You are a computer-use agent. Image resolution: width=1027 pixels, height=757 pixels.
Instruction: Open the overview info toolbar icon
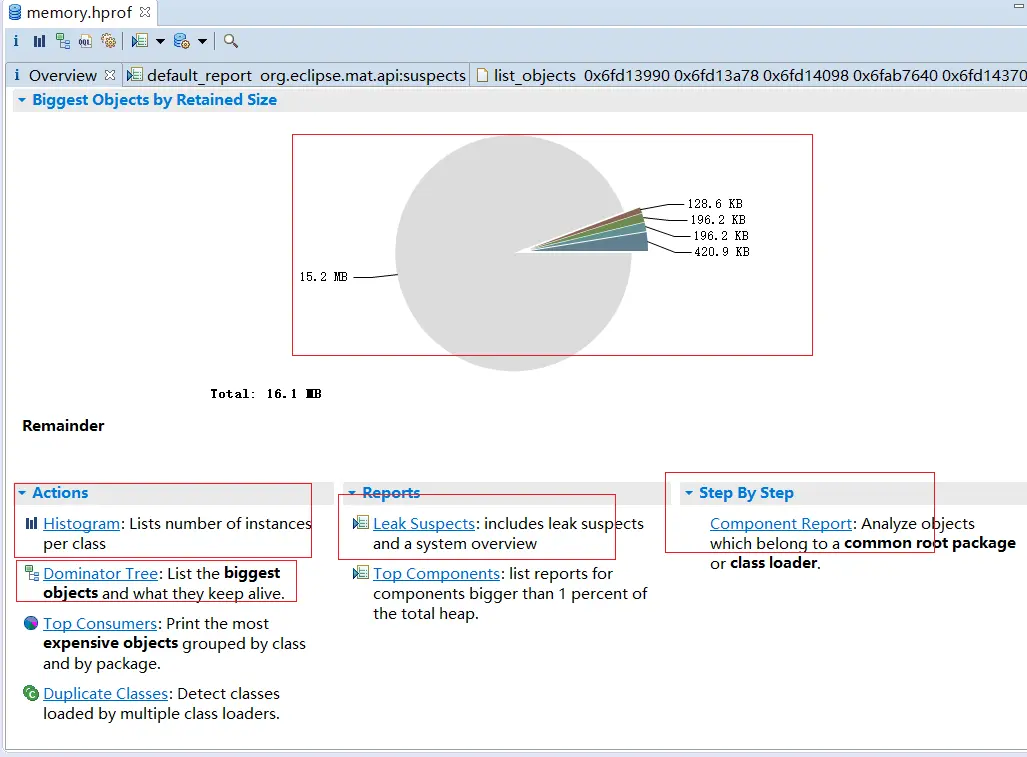click(16, 41)
